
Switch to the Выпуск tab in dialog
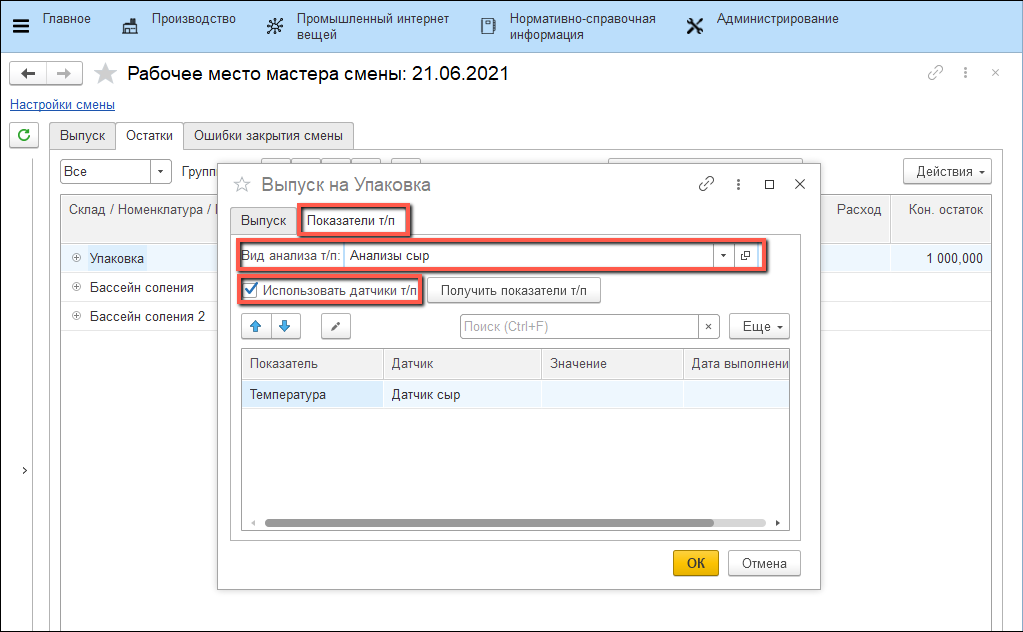(x=263, y=220)
